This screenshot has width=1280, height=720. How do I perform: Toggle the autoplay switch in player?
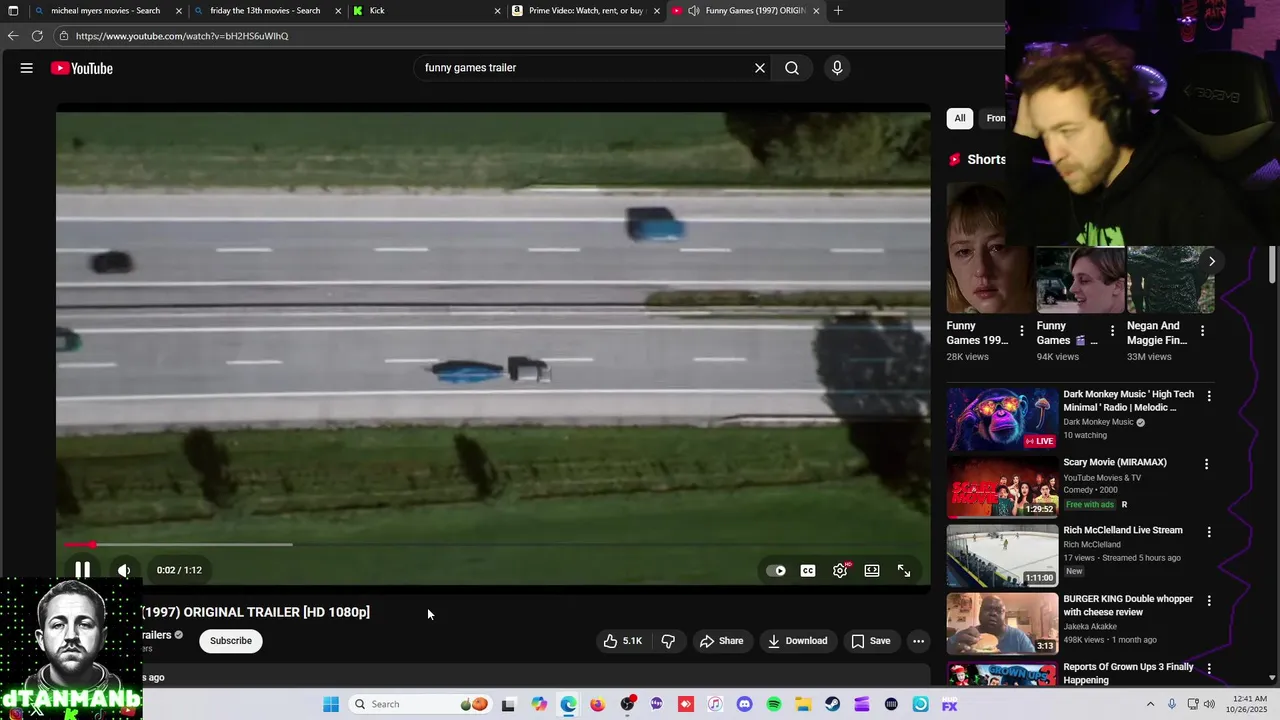coord(776,570)
